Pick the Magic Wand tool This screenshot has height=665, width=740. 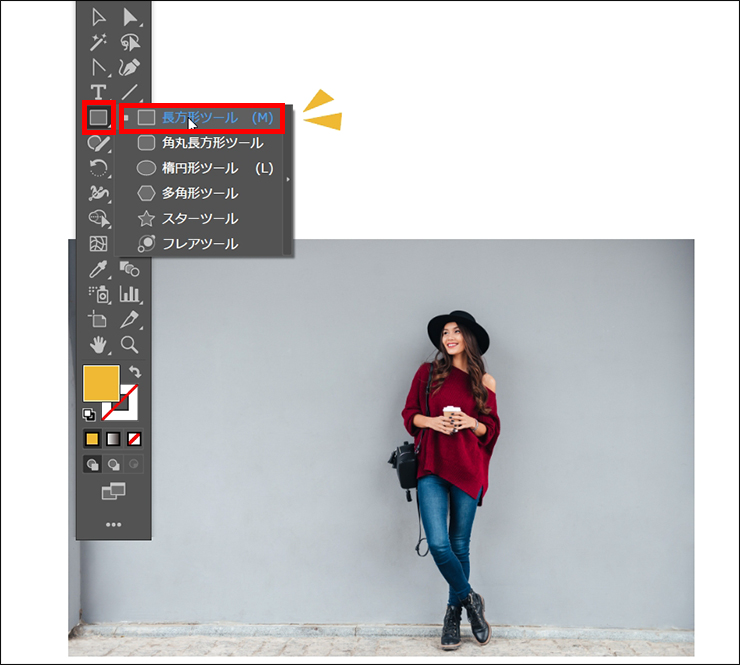pyautogui.click(x=98, y=42)
